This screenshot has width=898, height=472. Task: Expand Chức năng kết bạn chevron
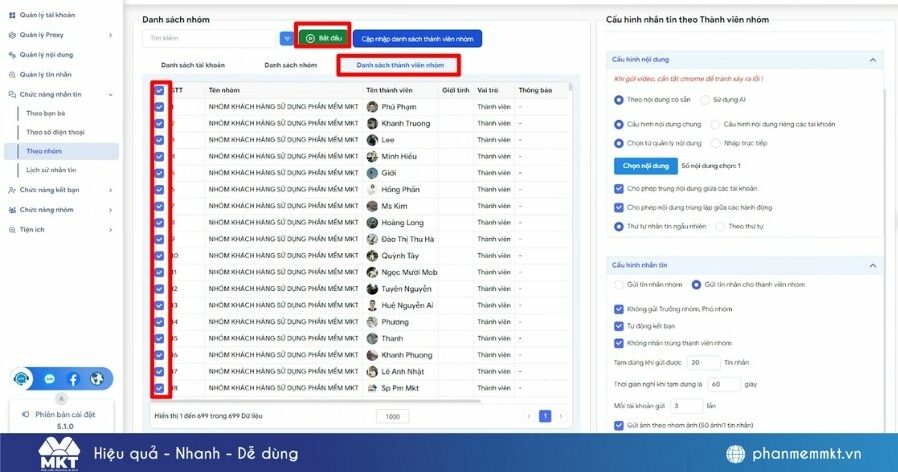111,190
